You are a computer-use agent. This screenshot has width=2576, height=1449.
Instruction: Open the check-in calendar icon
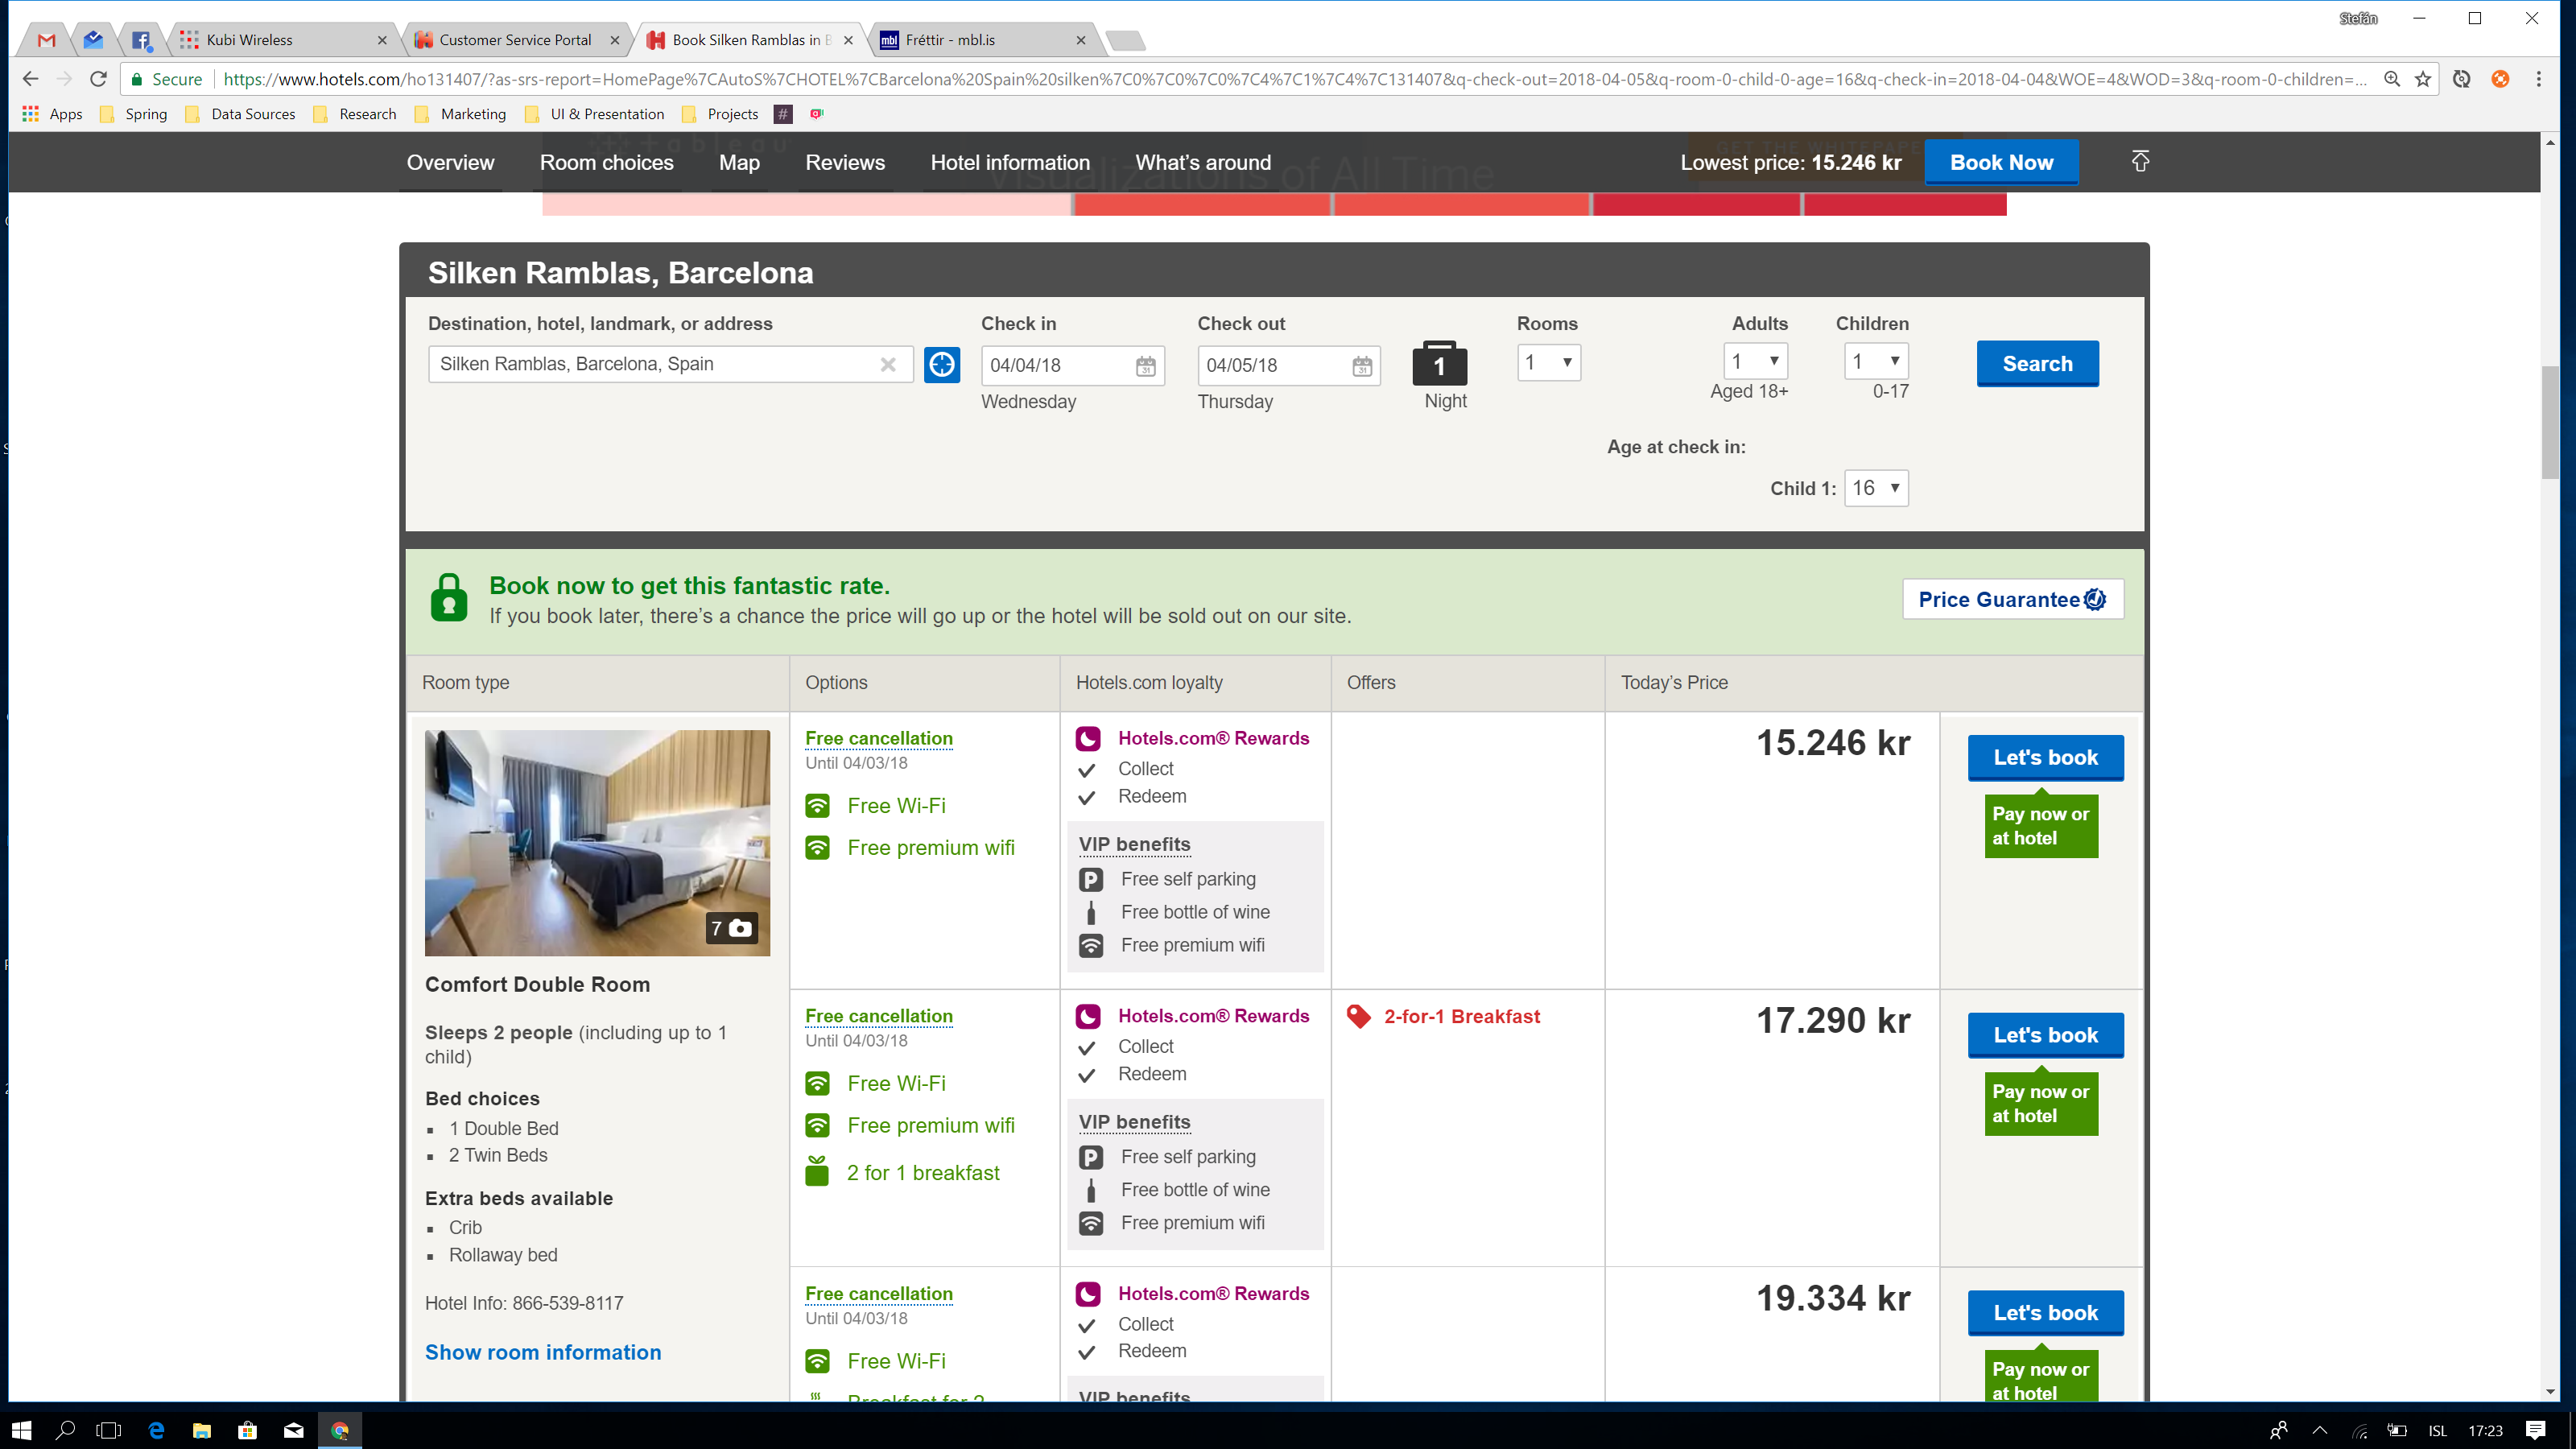(x=1146, y=366)
